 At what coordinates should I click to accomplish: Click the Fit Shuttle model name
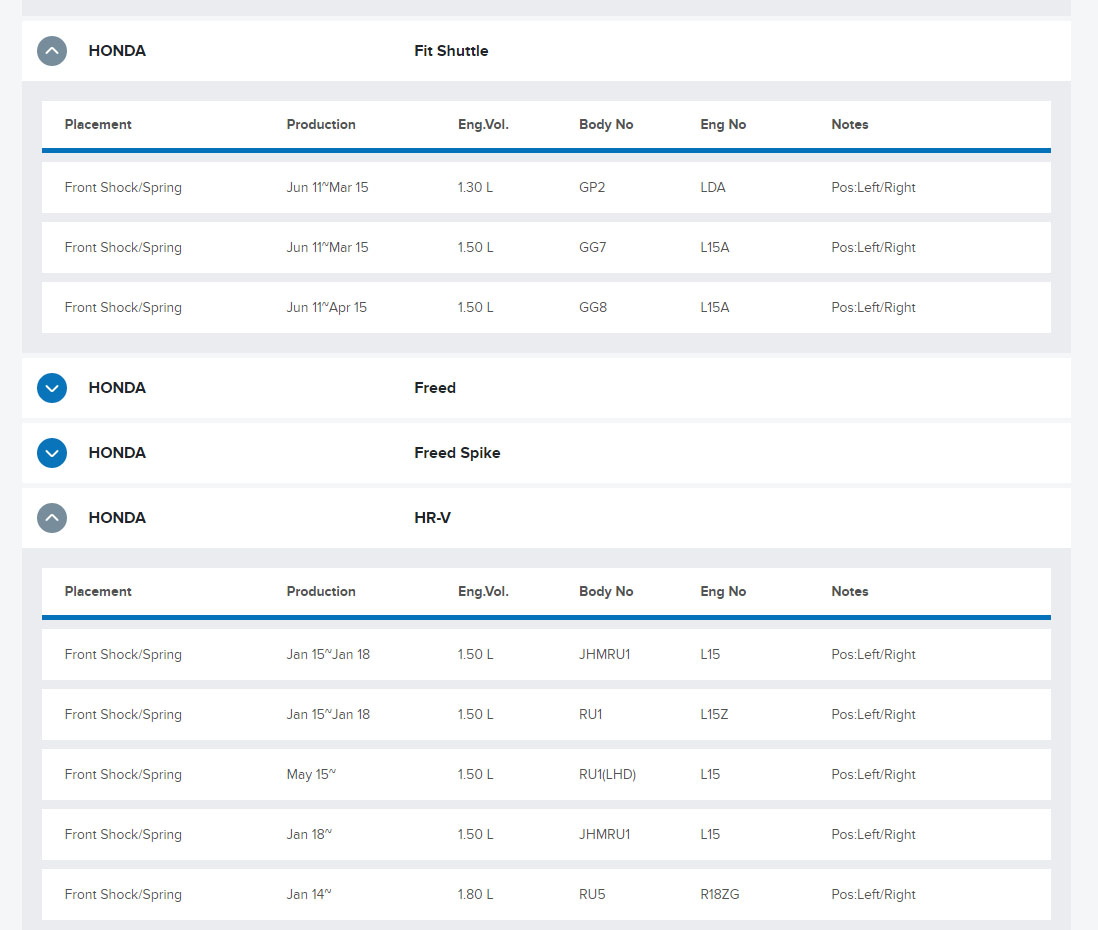(x=451, y=51)
